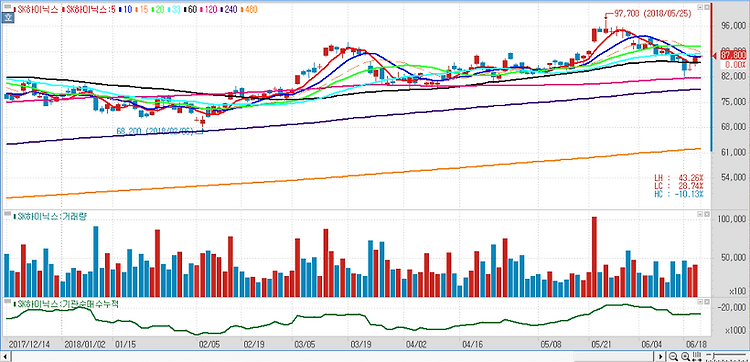Image resolution: width=750 pixels, height=362 pixels.
Task: Click the 03/19 date label
Action: click(x=361, y=344)
